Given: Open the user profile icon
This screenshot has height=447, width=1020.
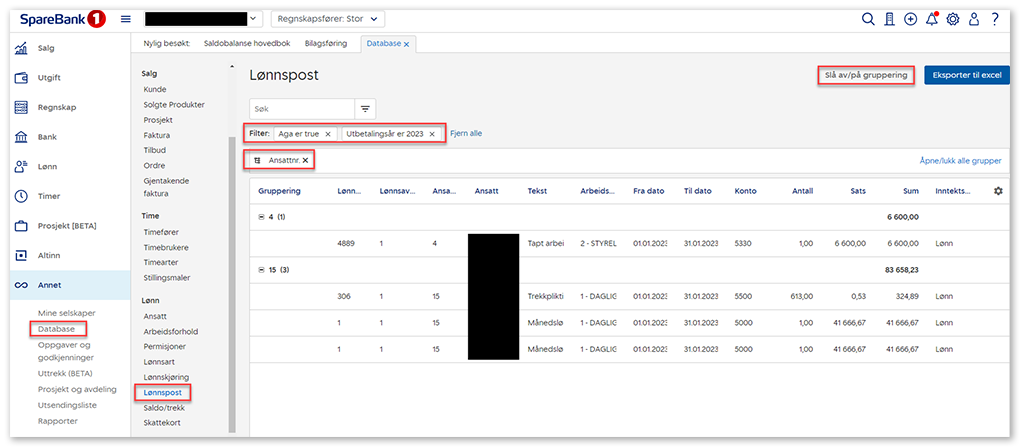Looking at the screenshot, I should [x=974, y=19].
